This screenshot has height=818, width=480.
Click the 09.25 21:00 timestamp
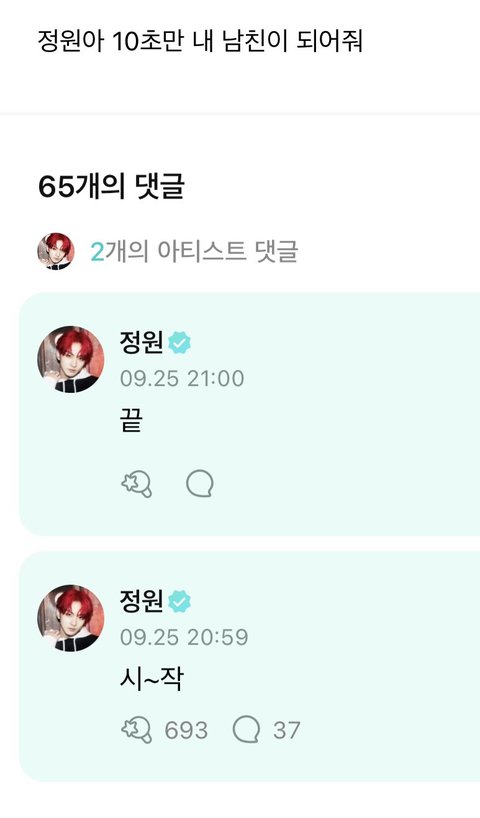[182, 379]
